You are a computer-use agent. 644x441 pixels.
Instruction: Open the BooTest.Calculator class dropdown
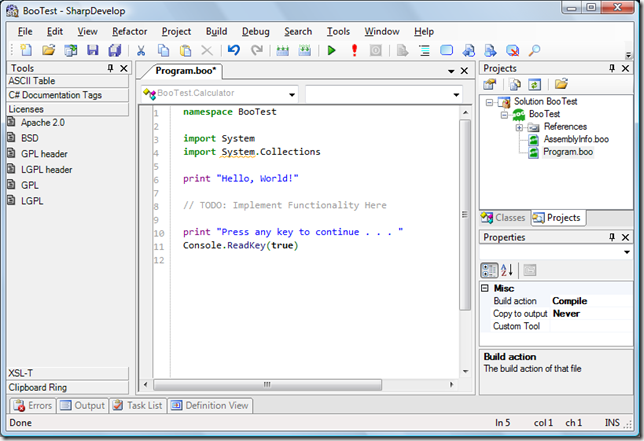click(x=292, y=95)
